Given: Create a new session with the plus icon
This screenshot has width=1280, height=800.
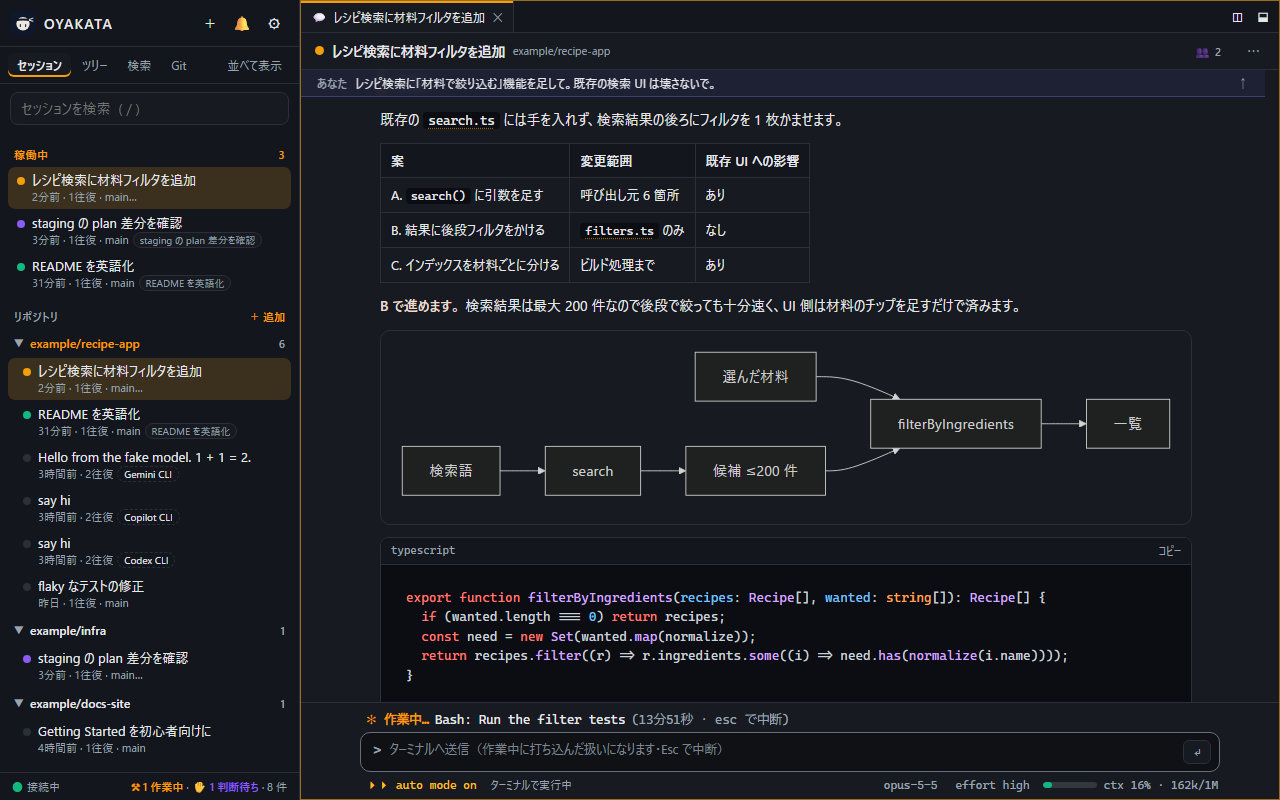Looking at the screenshot, I should click(x=210, y=24).
